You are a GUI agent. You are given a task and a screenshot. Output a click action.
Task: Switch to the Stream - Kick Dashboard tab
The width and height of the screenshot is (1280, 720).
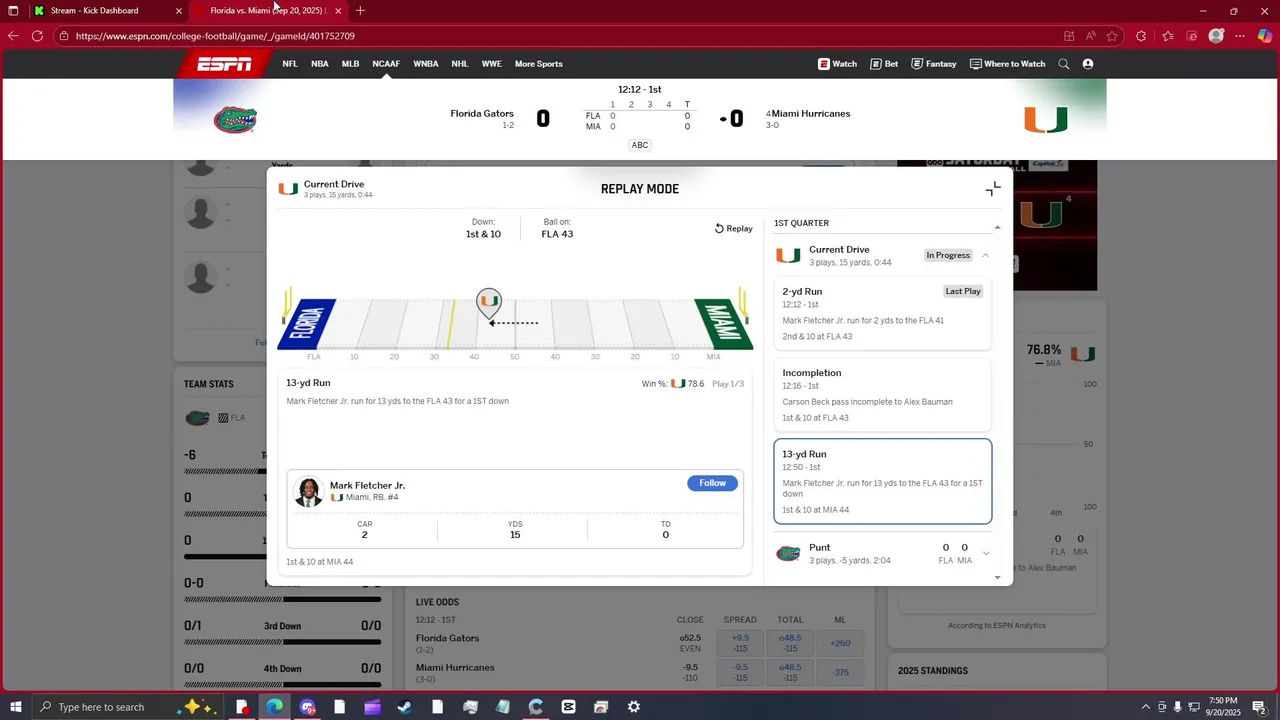pyautogui.click(x=108, y=11)
